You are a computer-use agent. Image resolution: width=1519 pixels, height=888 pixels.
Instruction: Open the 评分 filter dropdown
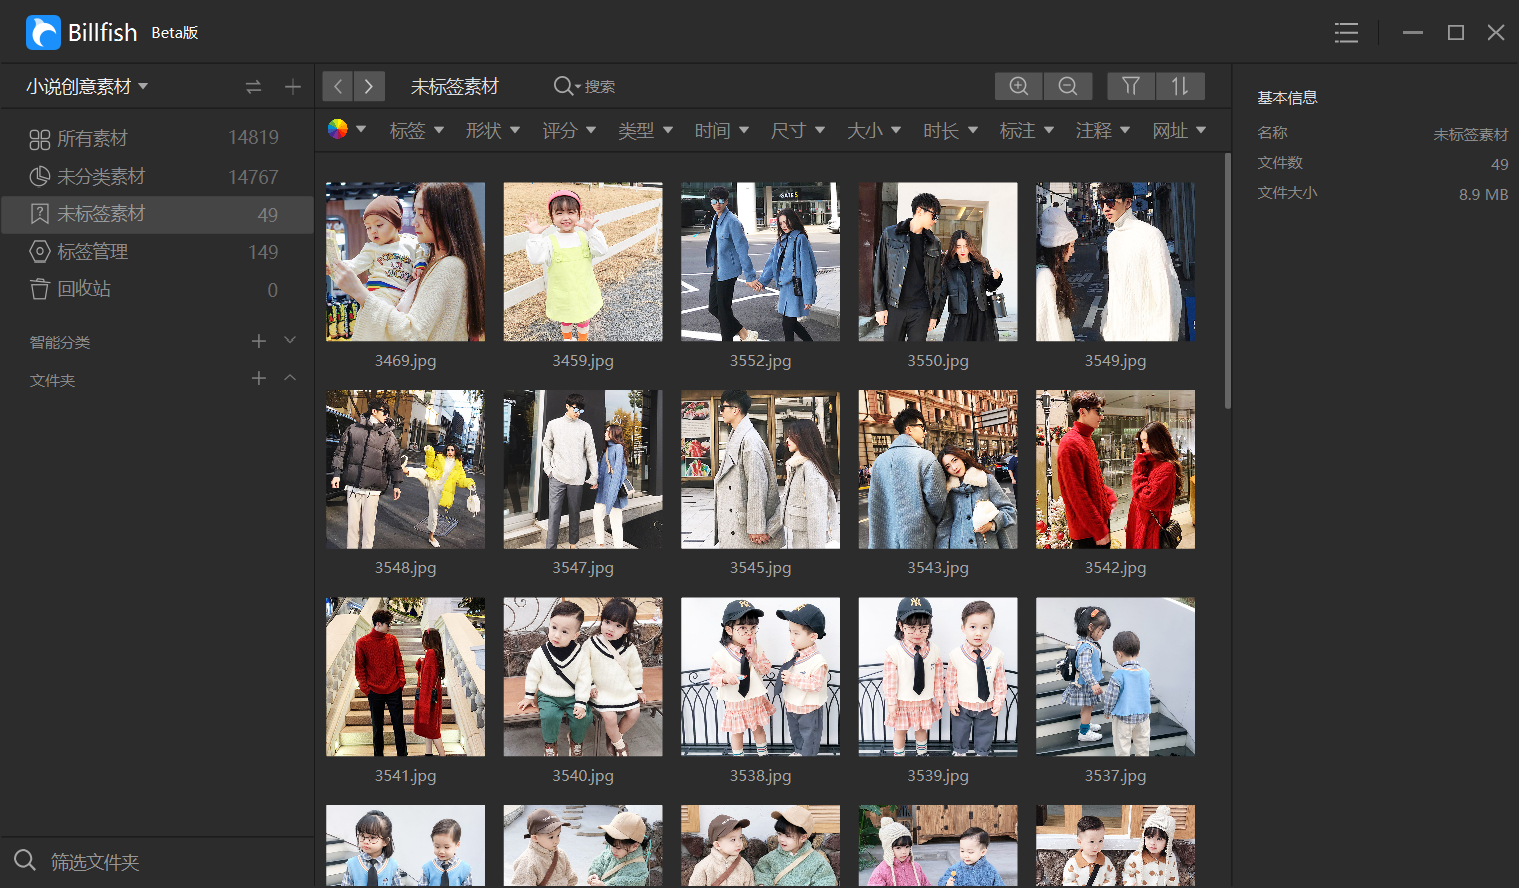click(x=569, y=130)
